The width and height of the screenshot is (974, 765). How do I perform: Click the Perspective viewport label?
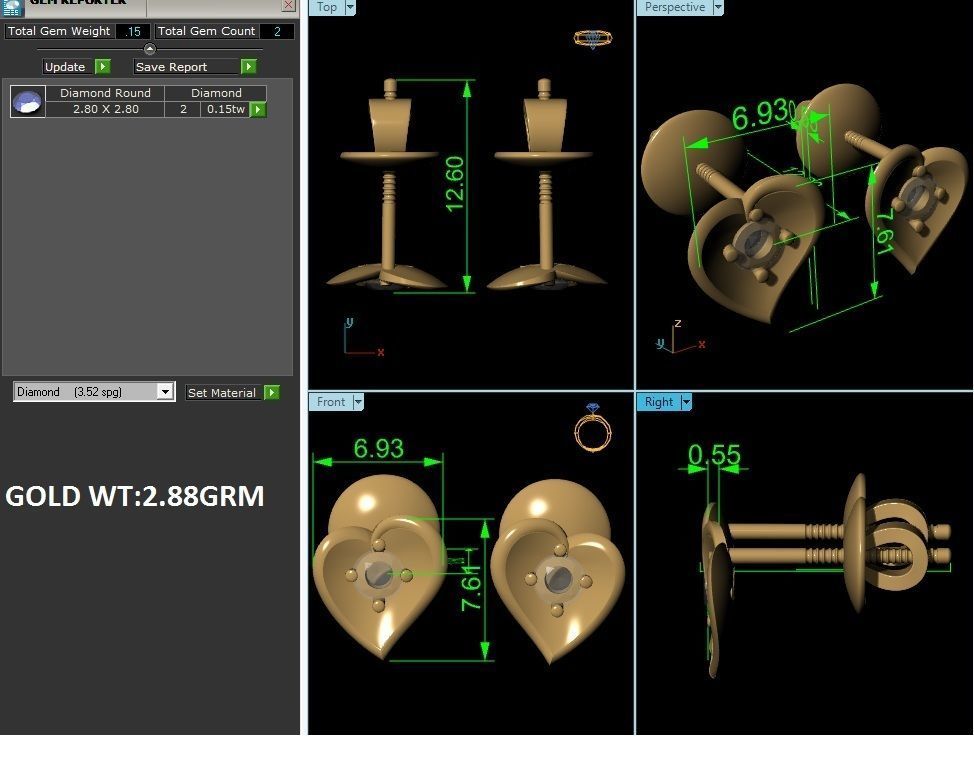tap(675, 7)
